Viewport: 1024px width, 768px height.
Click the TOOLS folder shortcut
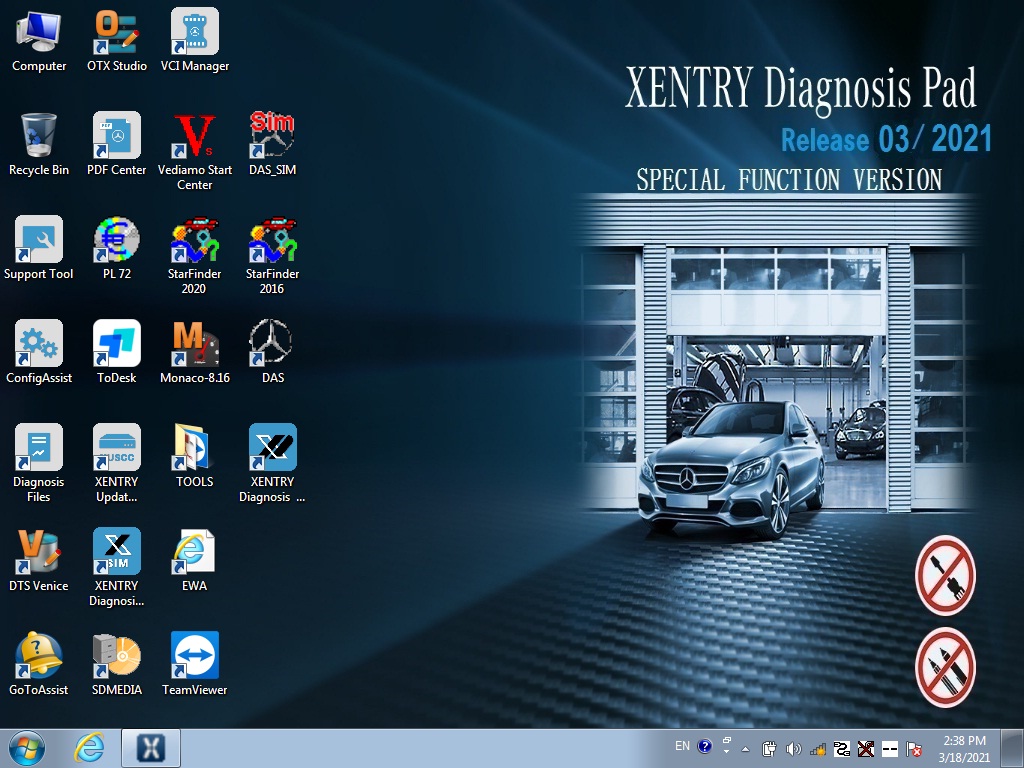195,456
